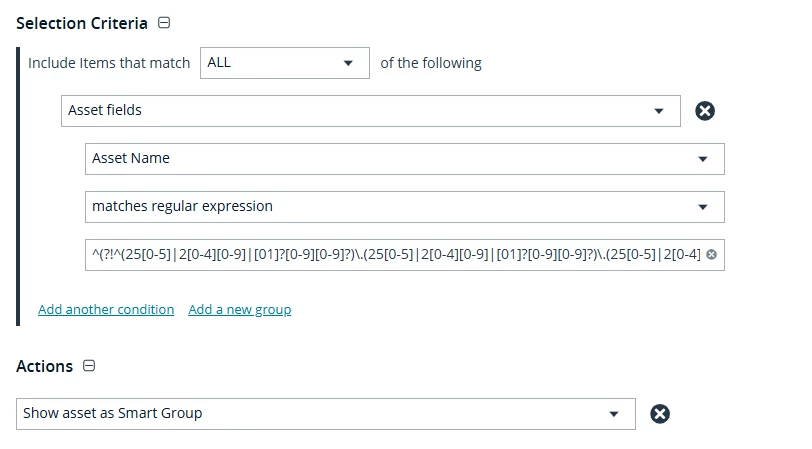Image resolution: width=812 pixels, height=449 pixels.
Task: Open the Asset fields dropdown
Action: click(x=658, y=111)
